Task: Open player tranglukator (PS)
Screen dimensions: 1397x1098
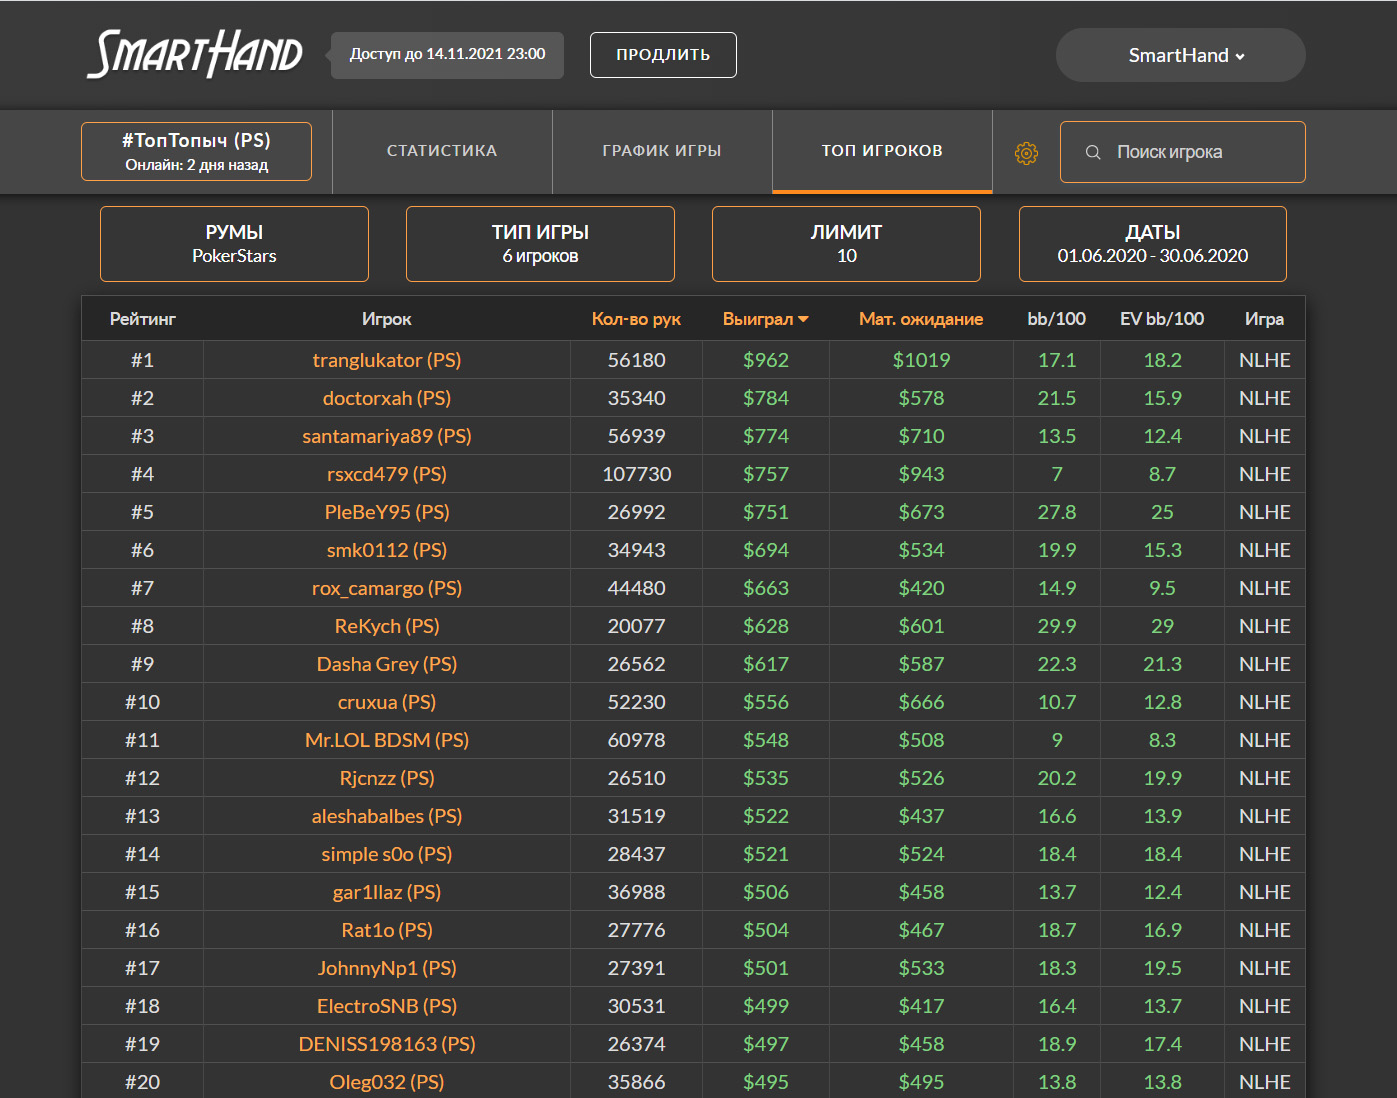Action: 387,360
